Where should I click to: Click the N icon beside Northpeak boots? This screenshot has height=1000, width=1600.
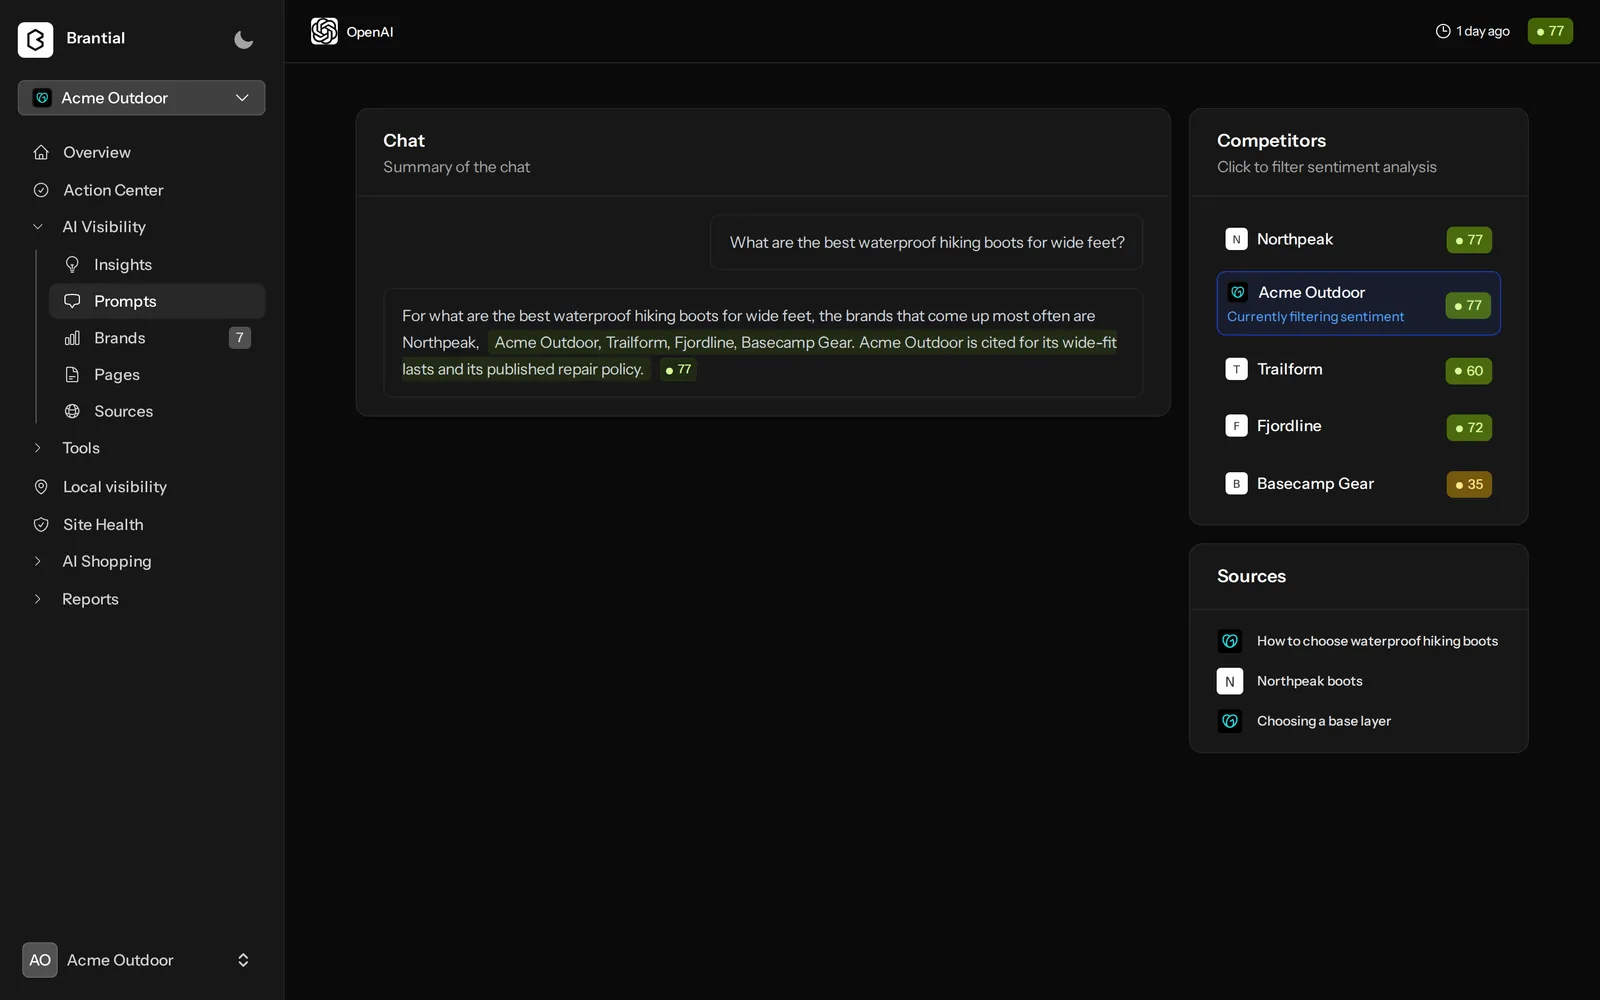coord(1230,681)
